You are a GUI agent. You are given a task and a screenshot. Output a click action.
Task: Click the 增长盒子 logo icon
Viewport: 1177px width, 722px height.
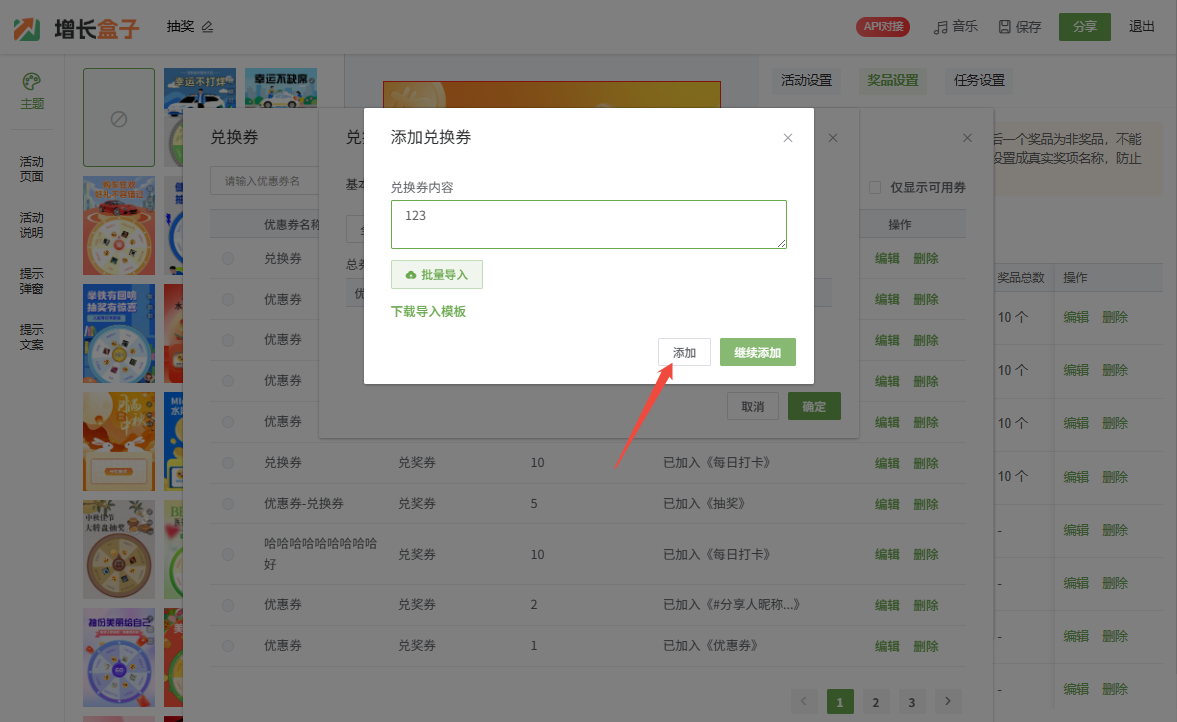pos(27,29)
